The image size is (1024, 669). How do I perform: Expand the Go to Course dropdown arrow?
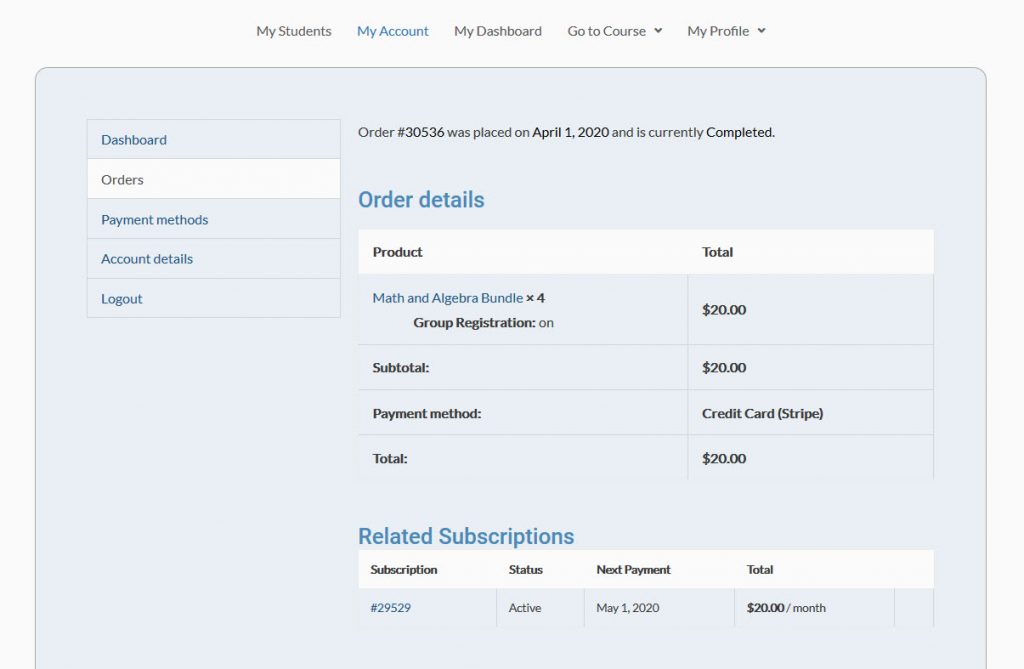click(x=658, y=31)
